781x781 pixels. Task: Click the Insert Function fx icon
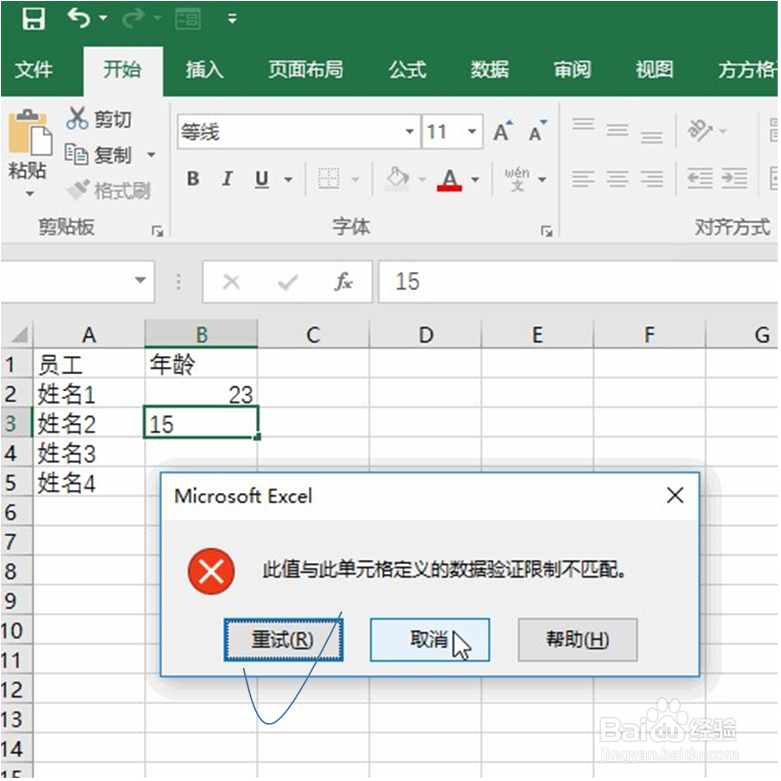click(x=344, y=282)
